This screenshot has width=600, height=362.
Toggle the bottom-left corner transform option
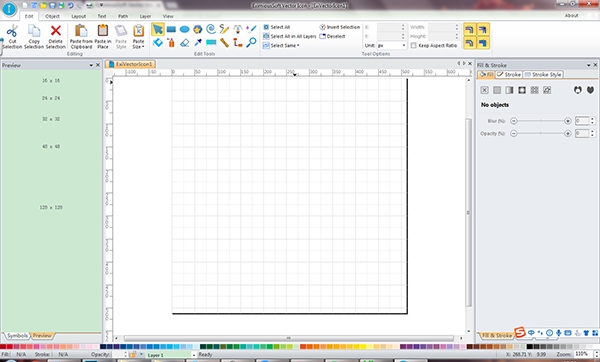pyautogui.click(x=470, y=42)
